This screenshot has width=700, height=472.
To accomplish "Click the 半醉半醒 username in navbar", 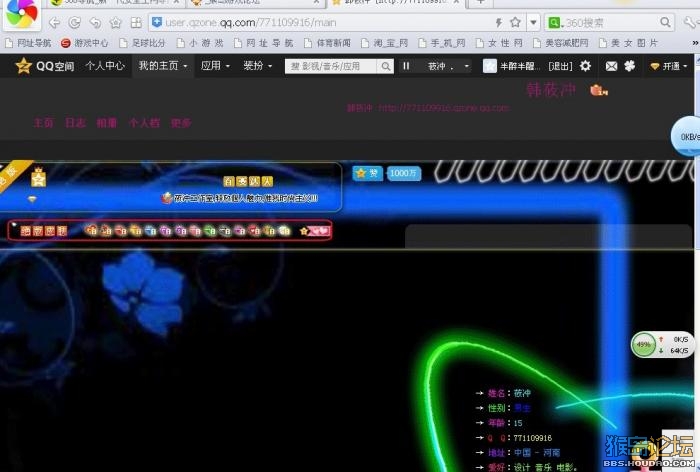I will pos(518,66).
